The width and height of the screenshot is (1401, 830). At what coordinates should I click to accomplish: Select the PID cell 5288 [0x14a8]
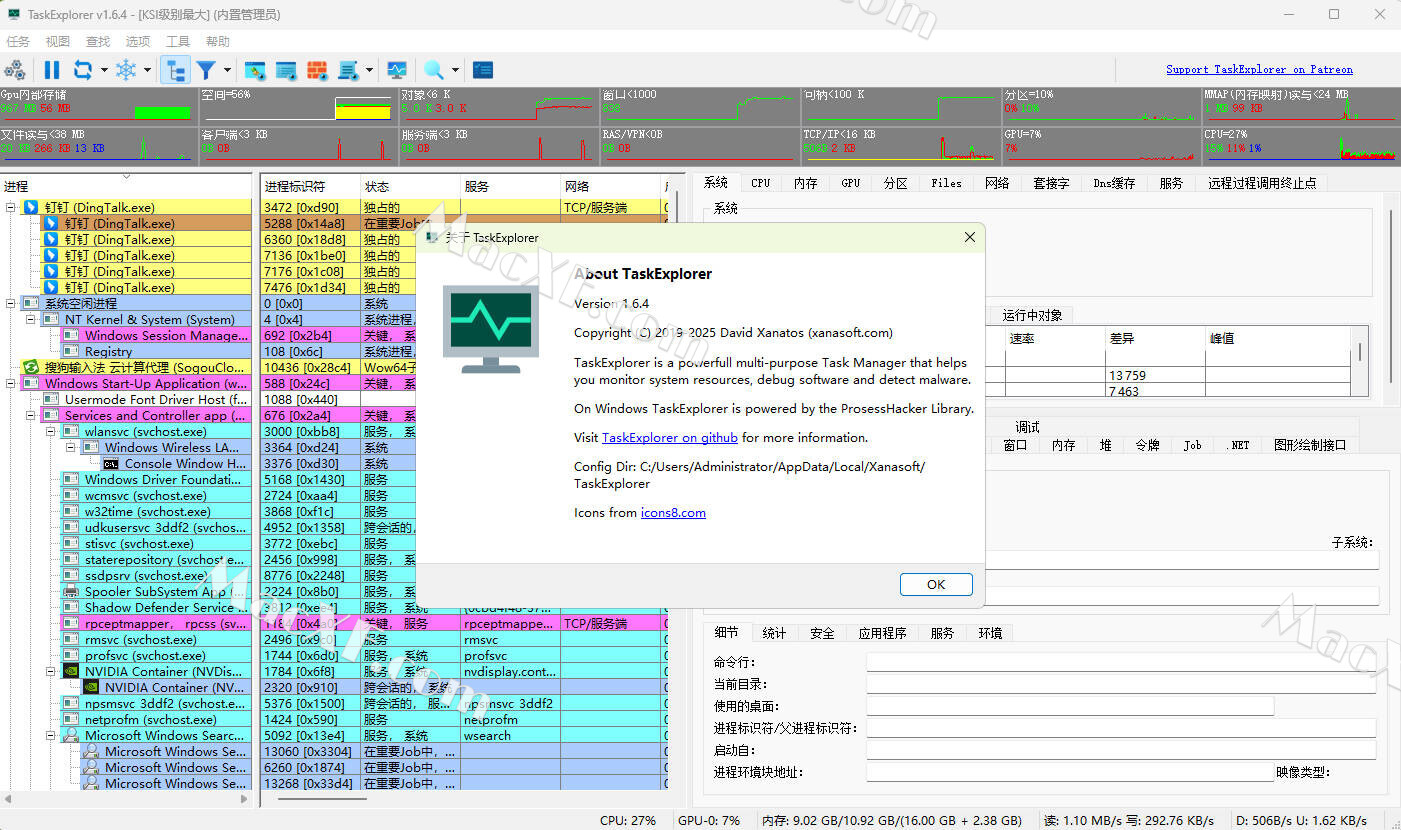[310, 224]
